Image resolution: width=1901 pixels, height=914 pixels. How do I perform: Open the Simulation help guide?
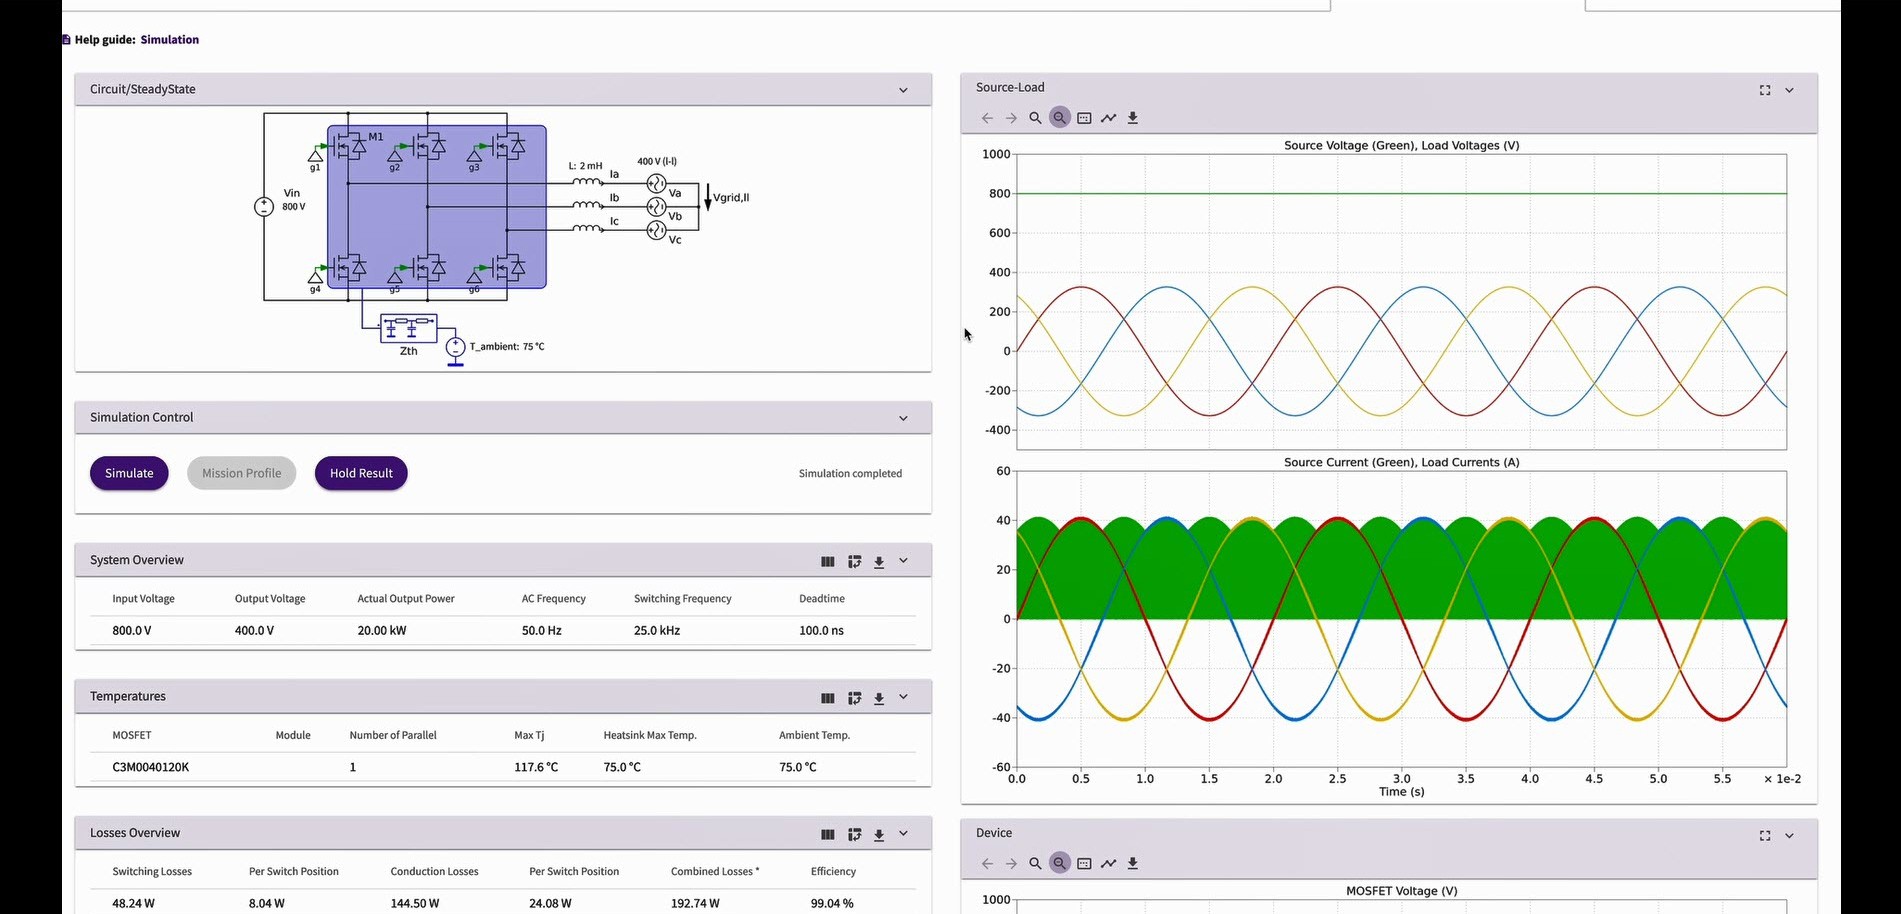coord(169,39)
